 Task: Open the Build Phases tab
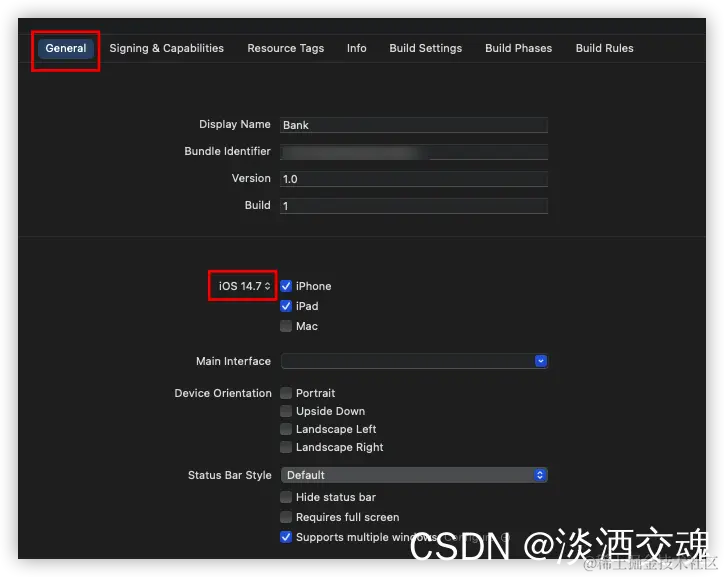(518, 48)
